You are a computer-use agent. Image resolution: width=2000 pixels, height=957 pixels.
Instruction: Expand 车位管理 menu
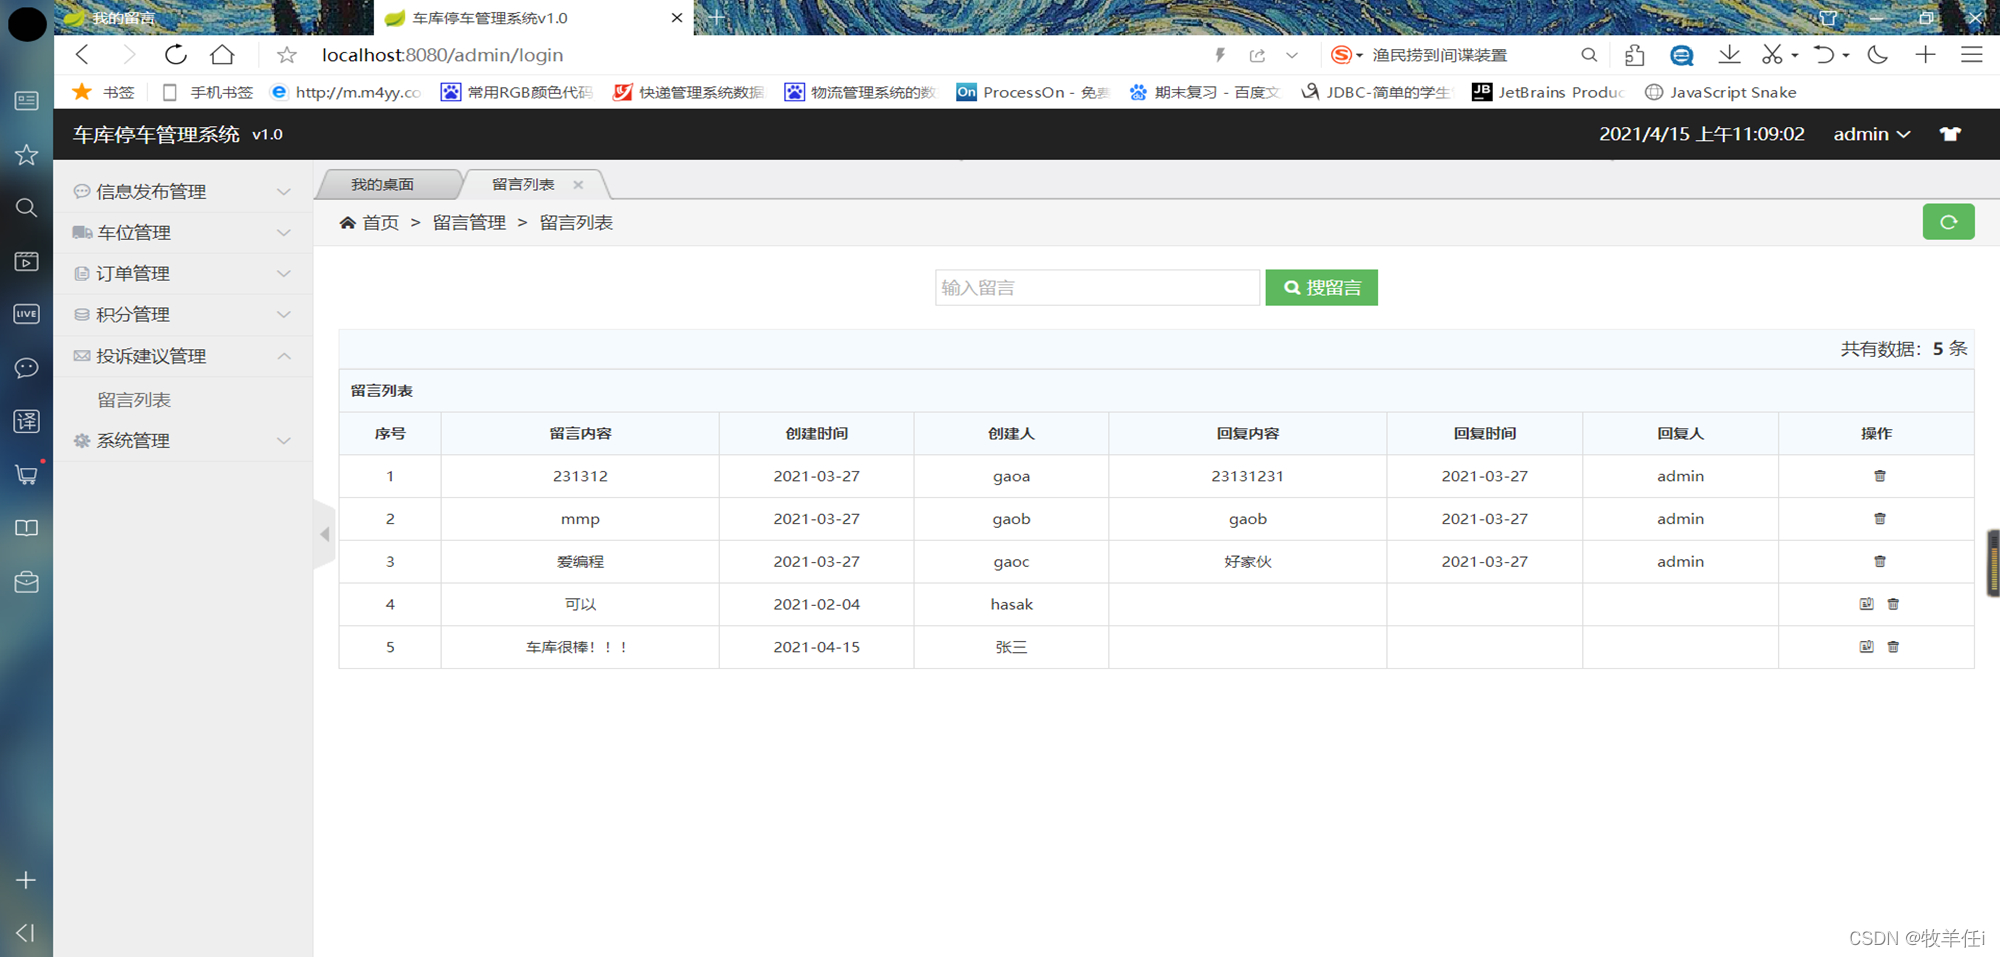click(183, 232)
